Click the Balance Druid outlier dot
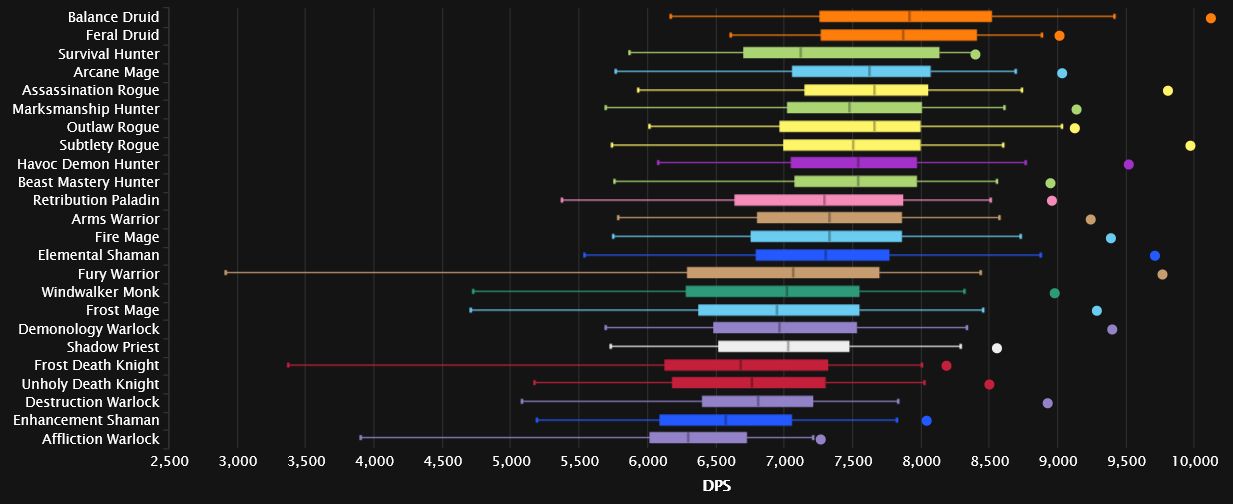 1210,18
